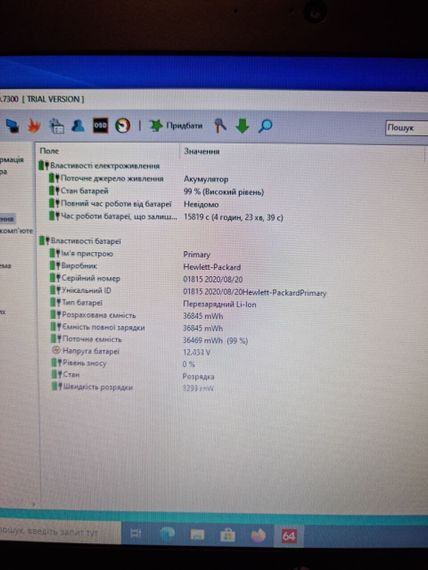The height and width of the screenshot is (570, 428).
Task: Open Task View on the taskbar
Action: (x=136, y=533)
